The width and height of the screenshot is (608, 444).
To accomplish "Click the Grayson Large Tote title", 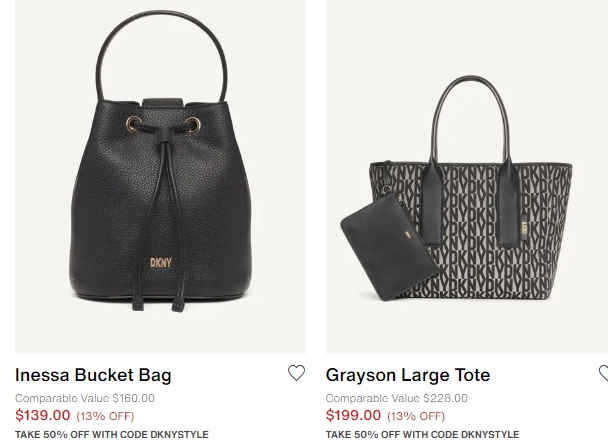I will coord(408,375).
